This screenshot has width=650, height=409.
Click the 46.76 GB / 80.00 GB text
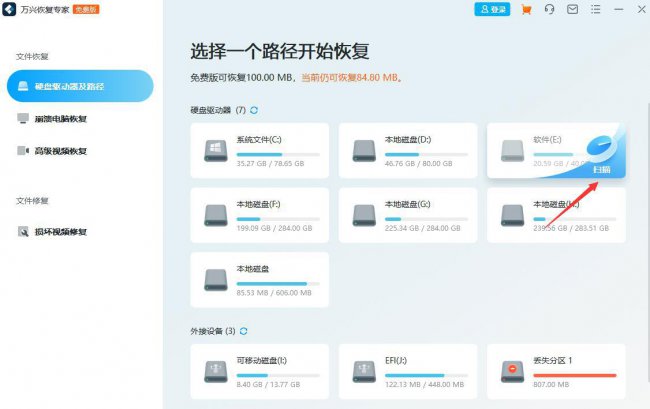click(419, 163)
